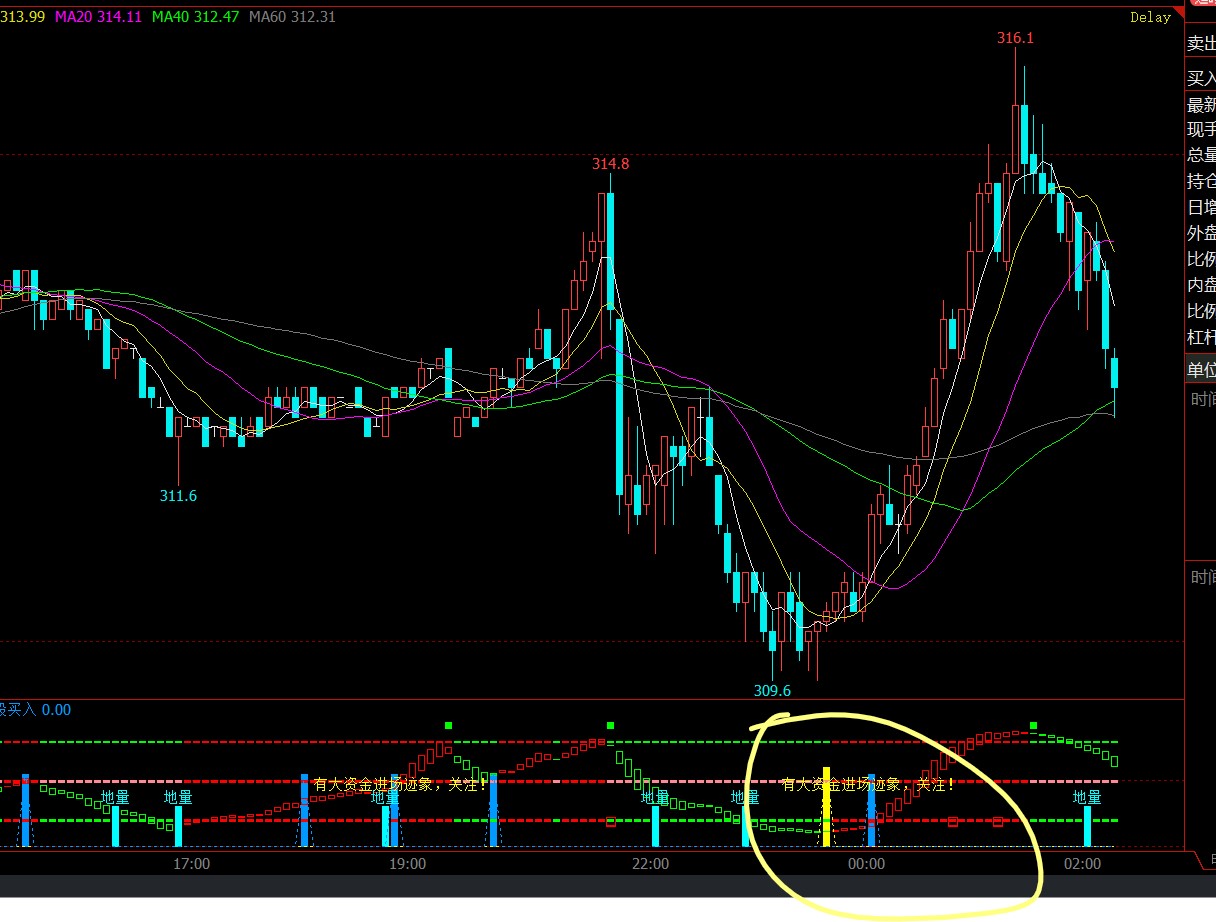Screen dimensions: 1216x922
Task: Click the 有大资金进场迹象 alert near 00:00
Action: [x=868, y=785]
